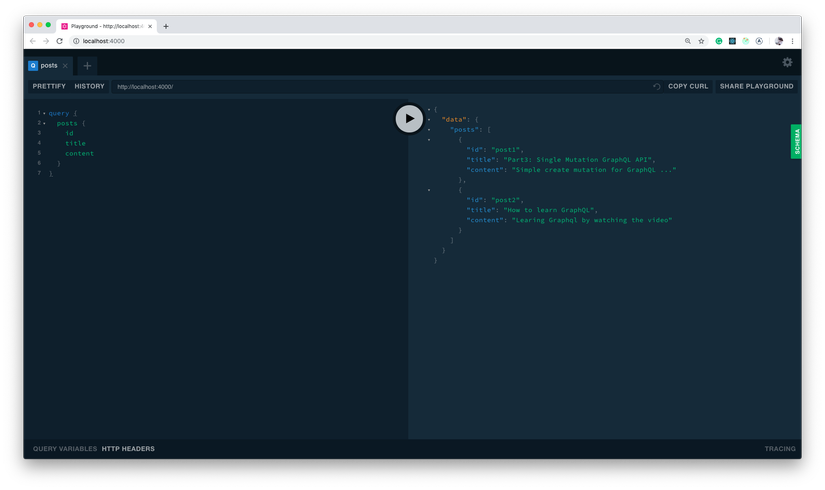This screenshot has height=490, width=825.
Task: Select the posts query tab
Action: (x=47, y=66)
